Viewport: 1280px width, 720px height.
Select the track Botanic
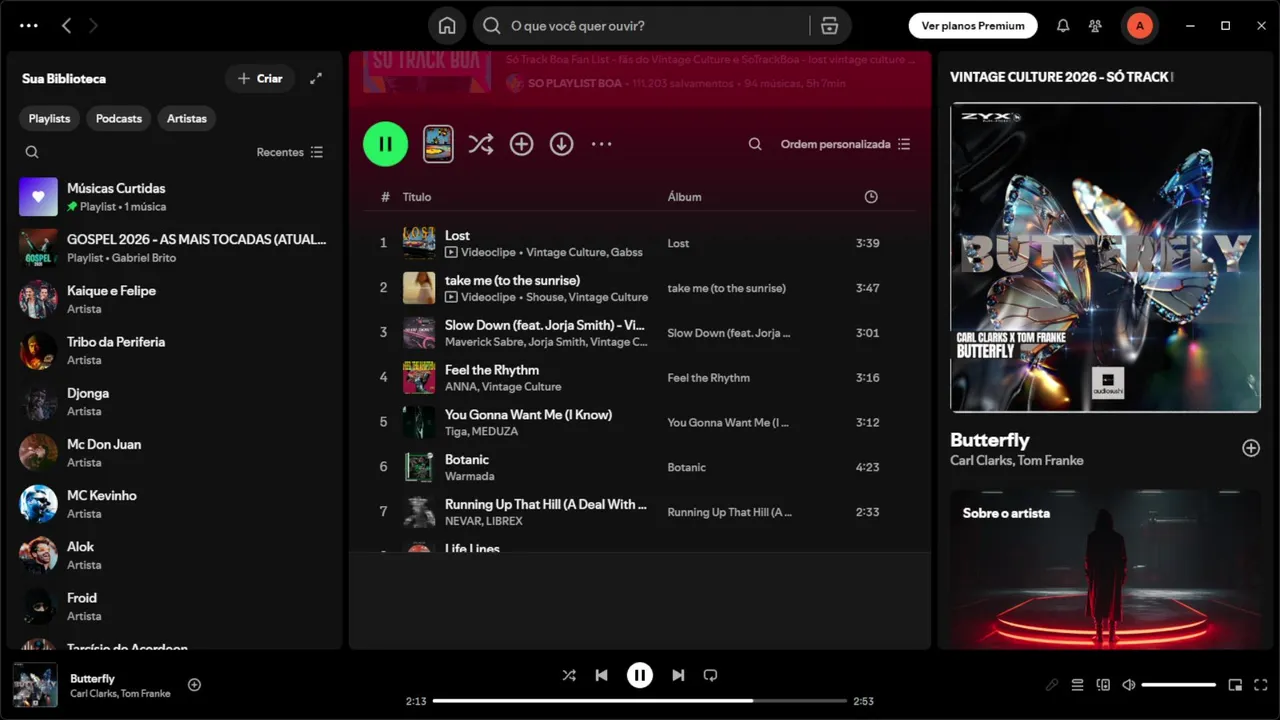pos(640,467)
